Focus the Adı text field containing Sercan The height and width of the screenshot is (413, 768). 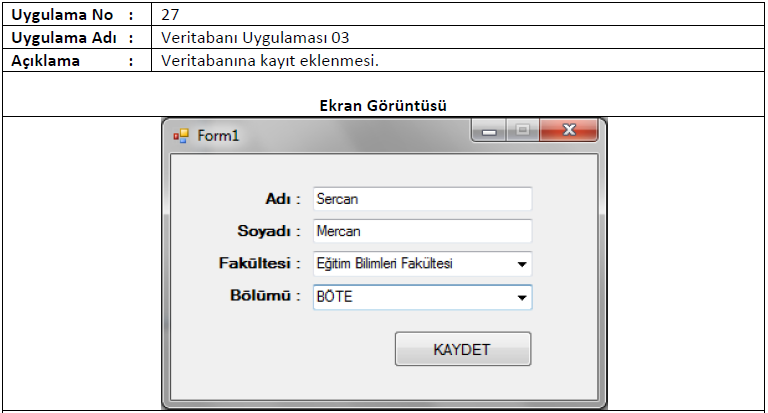(422, 199)
